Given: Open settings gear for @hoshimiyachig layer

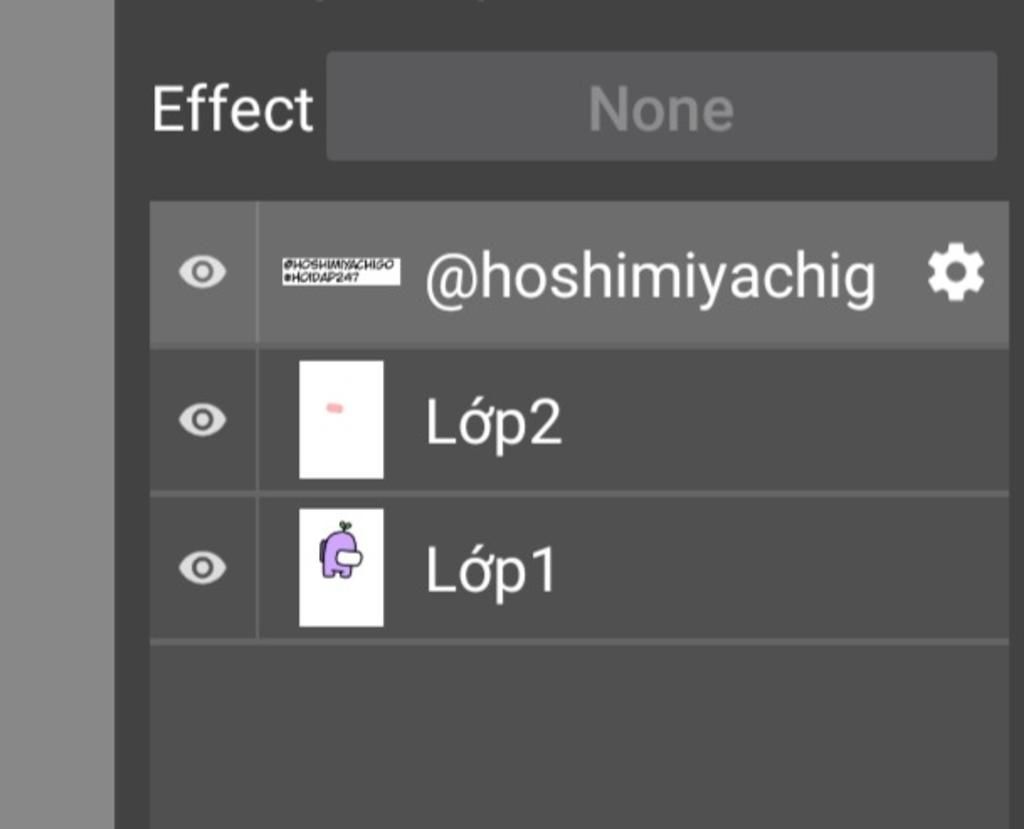Looking at the screenshot, I should pos(956,272).
